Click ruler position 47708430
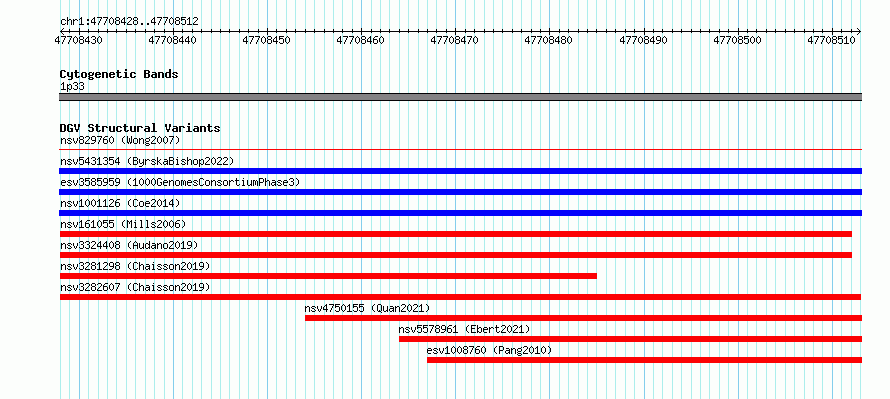890x399 pixels. (x=79, y=40)
